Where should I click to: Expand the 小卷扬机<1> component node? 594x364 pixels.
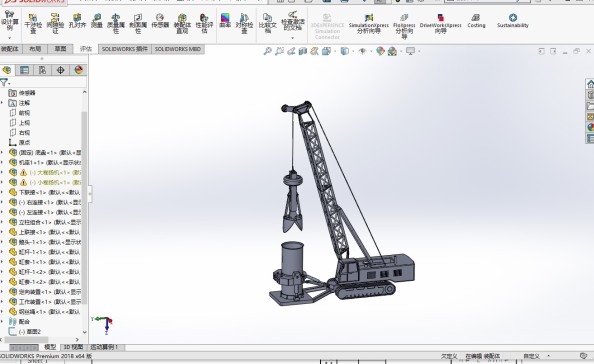(2, 182)
